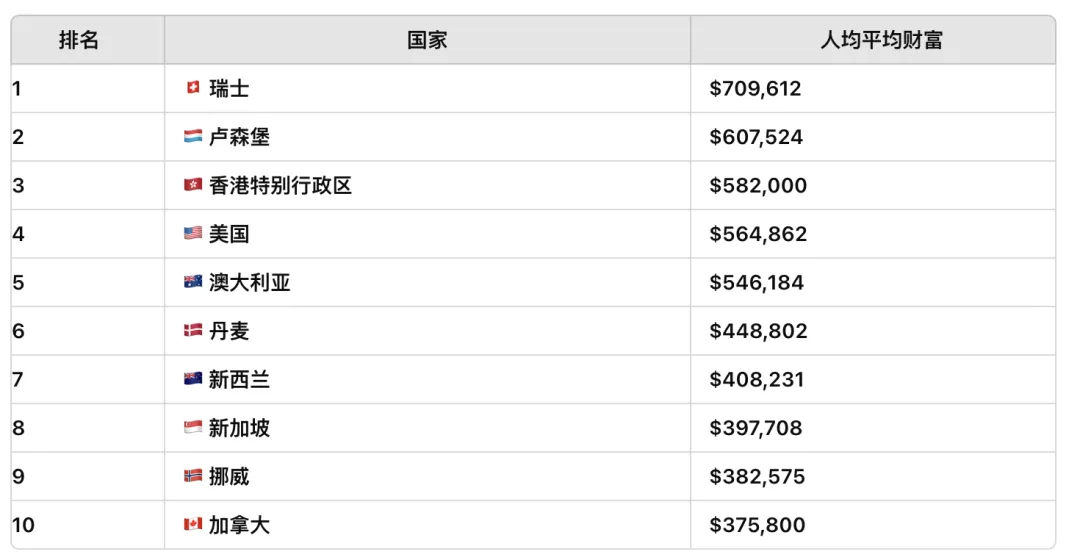Select the $375,800 wealth cell

point(757,526)
